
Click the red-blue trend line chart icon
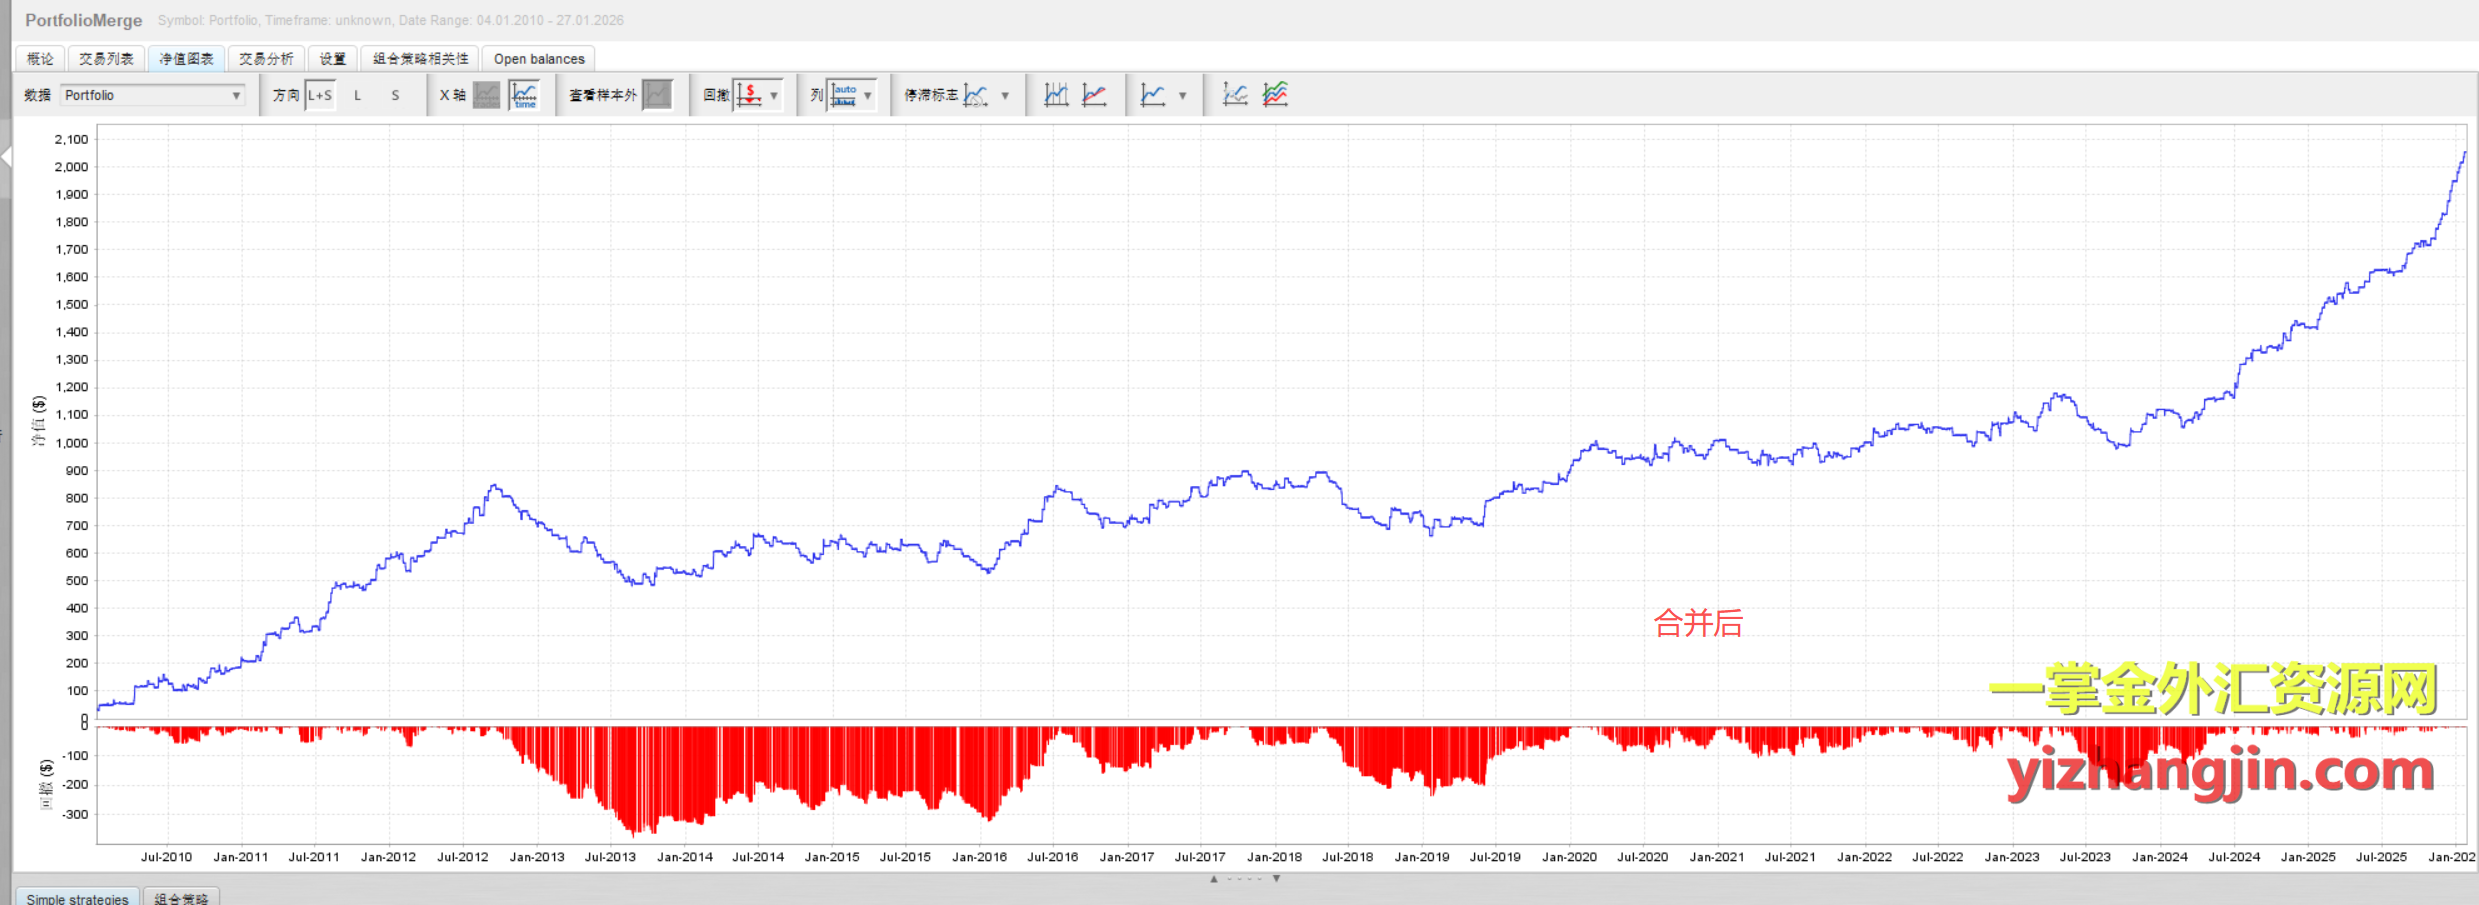tap(1095, 95)
